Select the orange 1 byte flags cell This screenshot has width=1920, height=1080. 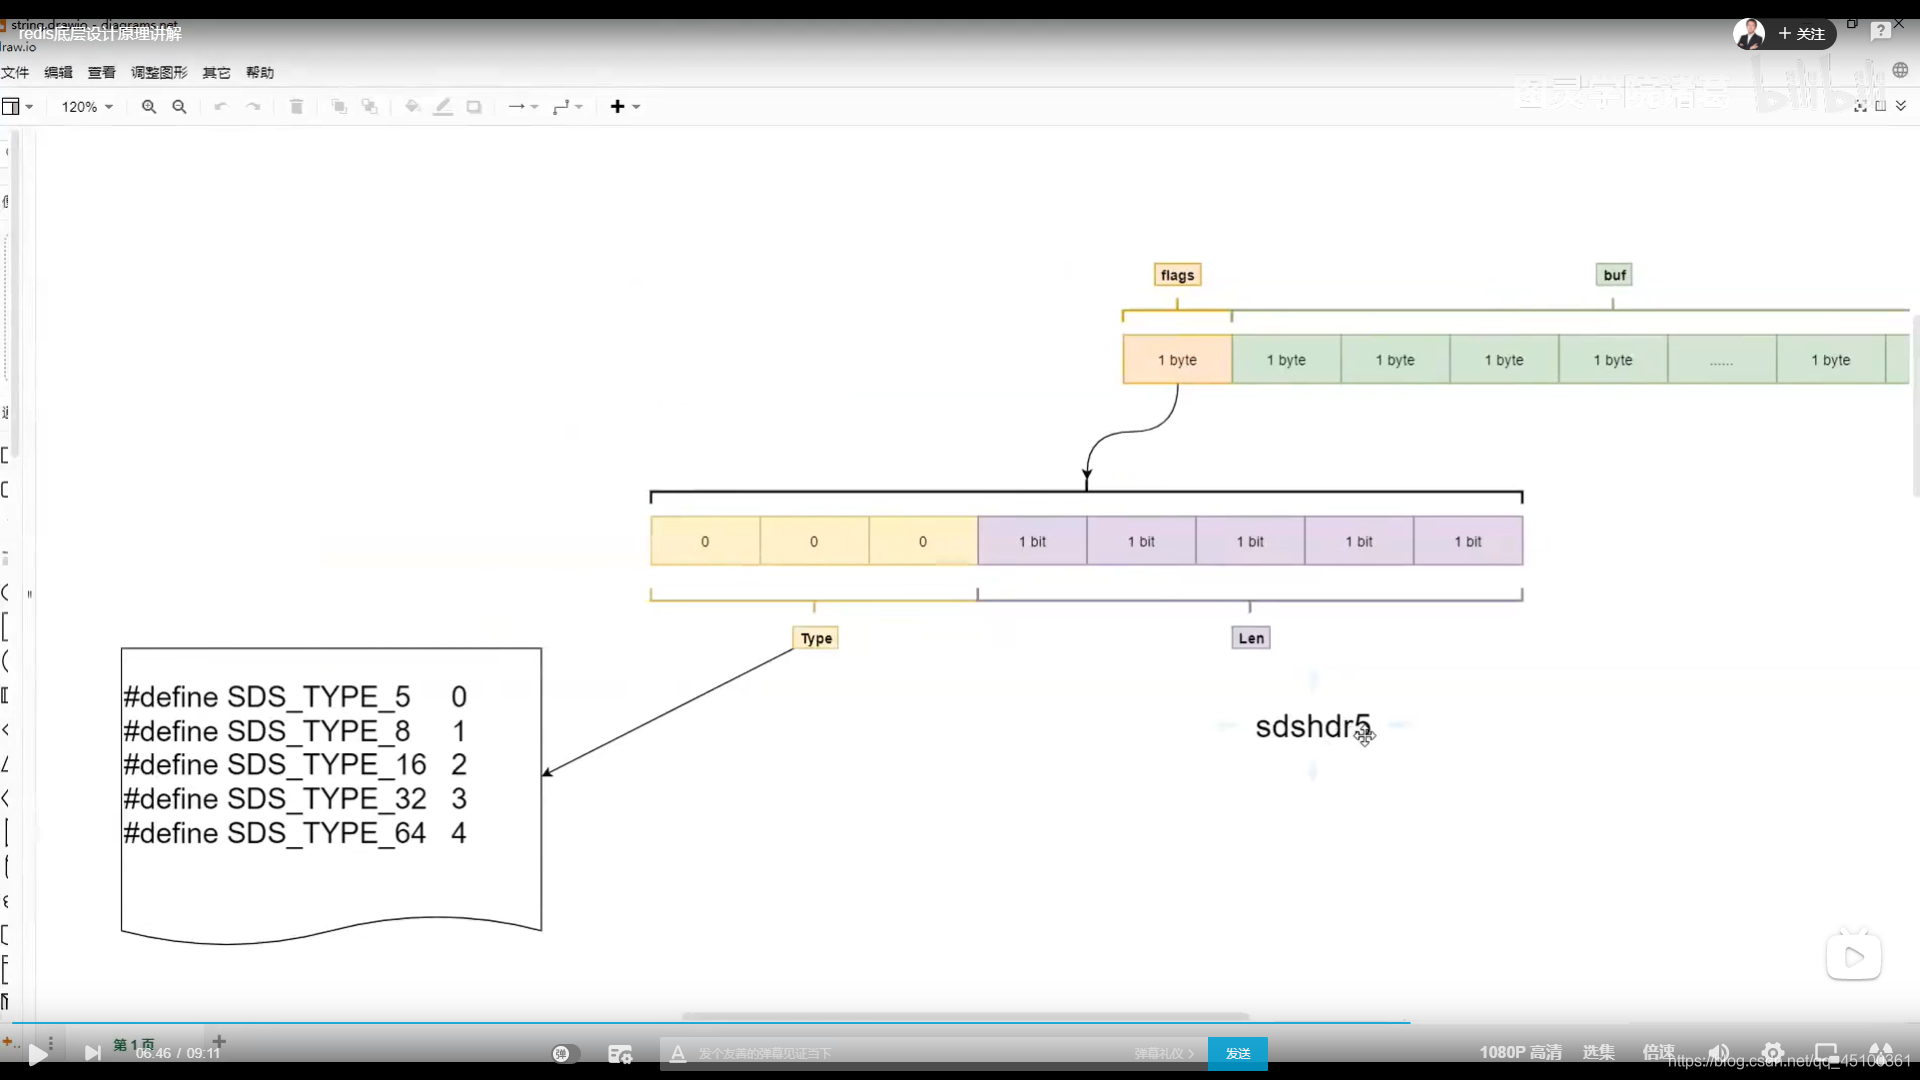(x=1177, y=360)
